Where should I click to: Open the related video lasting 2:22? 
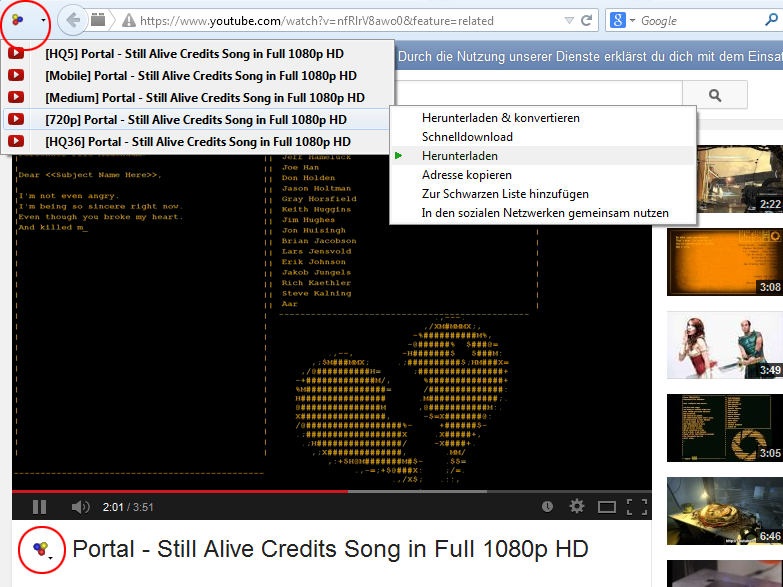(740, 179)
